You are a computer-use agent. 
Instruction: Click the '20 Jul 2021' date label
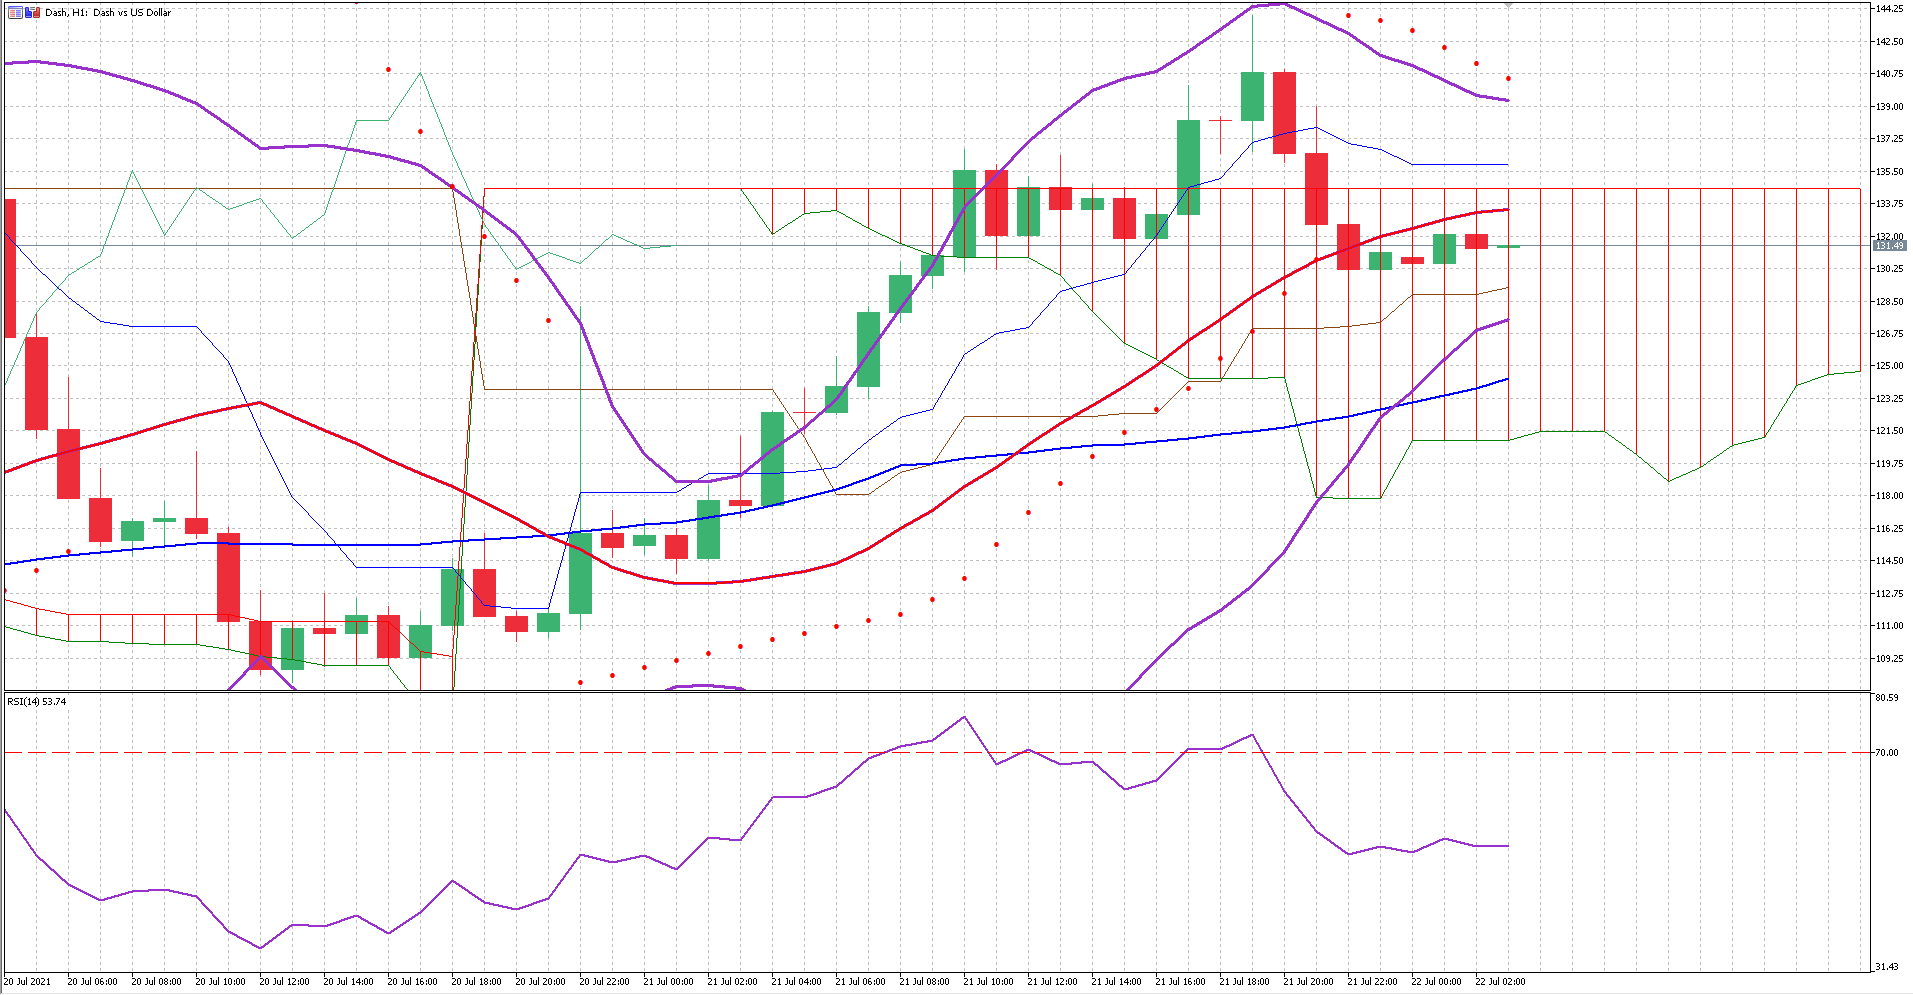point(28,982)
